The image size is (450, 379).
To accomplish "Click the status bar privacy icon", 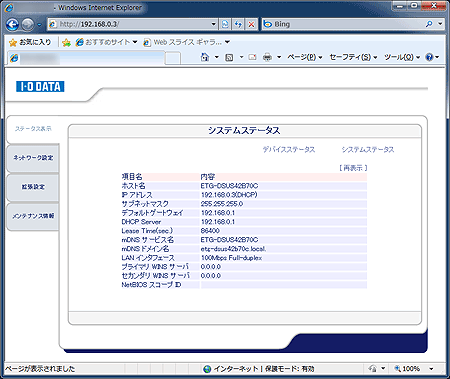I will coord(372,369).
